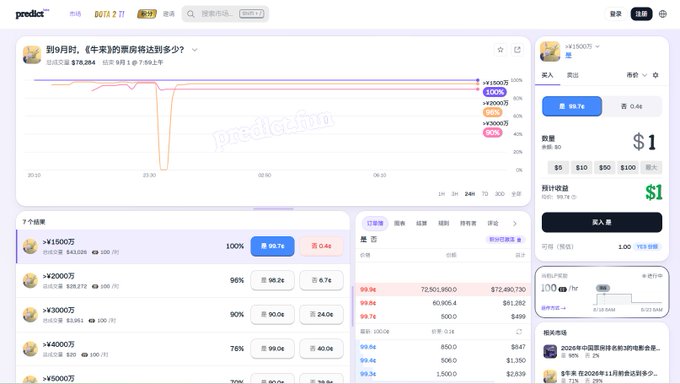Click the share market icon

click(517, 50)
